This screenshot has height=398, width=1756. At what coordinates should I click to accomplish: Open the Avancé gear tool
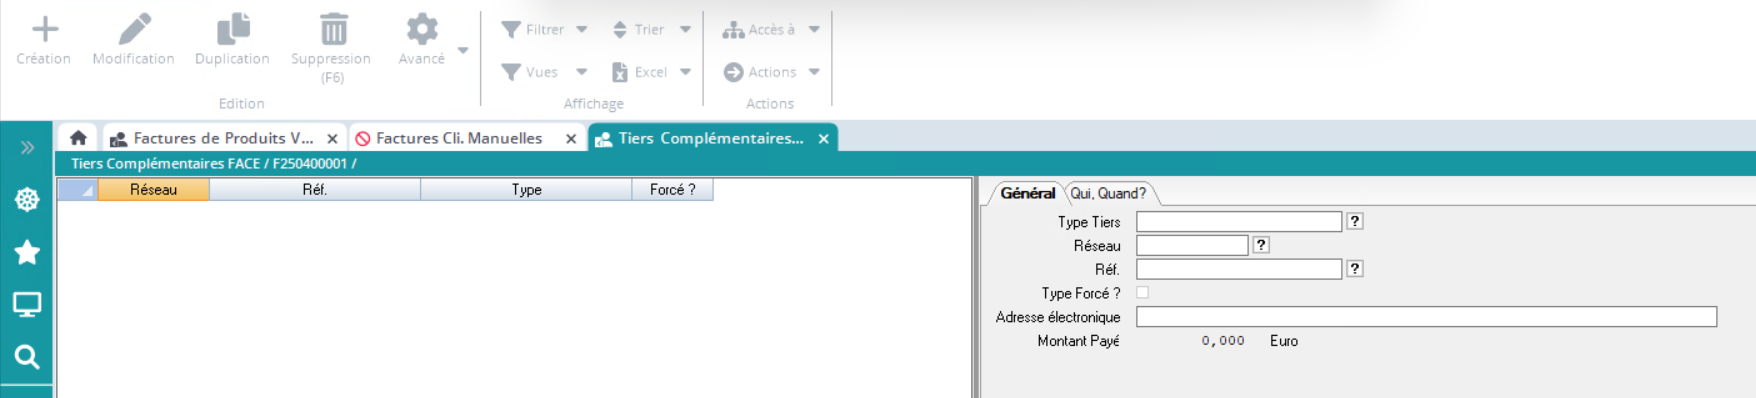[x=422, y=29]
